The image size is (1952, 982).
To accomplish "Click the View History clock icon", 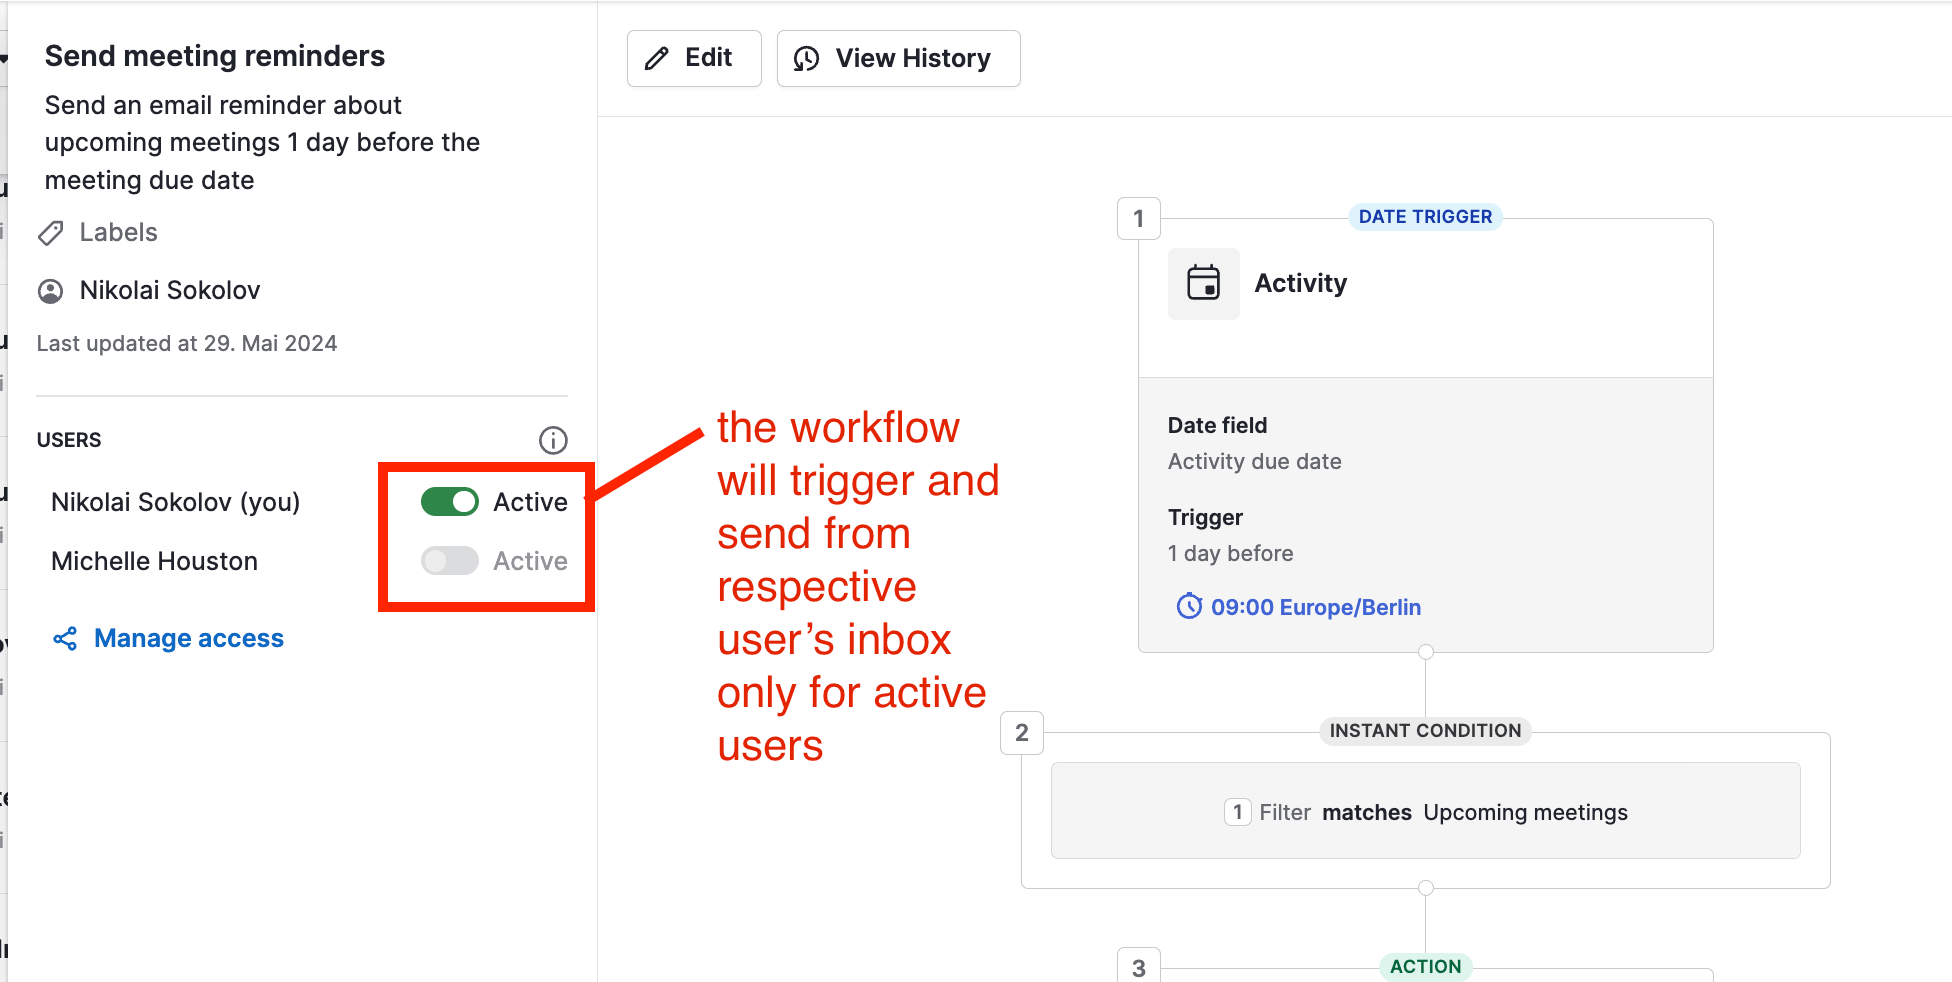I will (x=806, y=59).
